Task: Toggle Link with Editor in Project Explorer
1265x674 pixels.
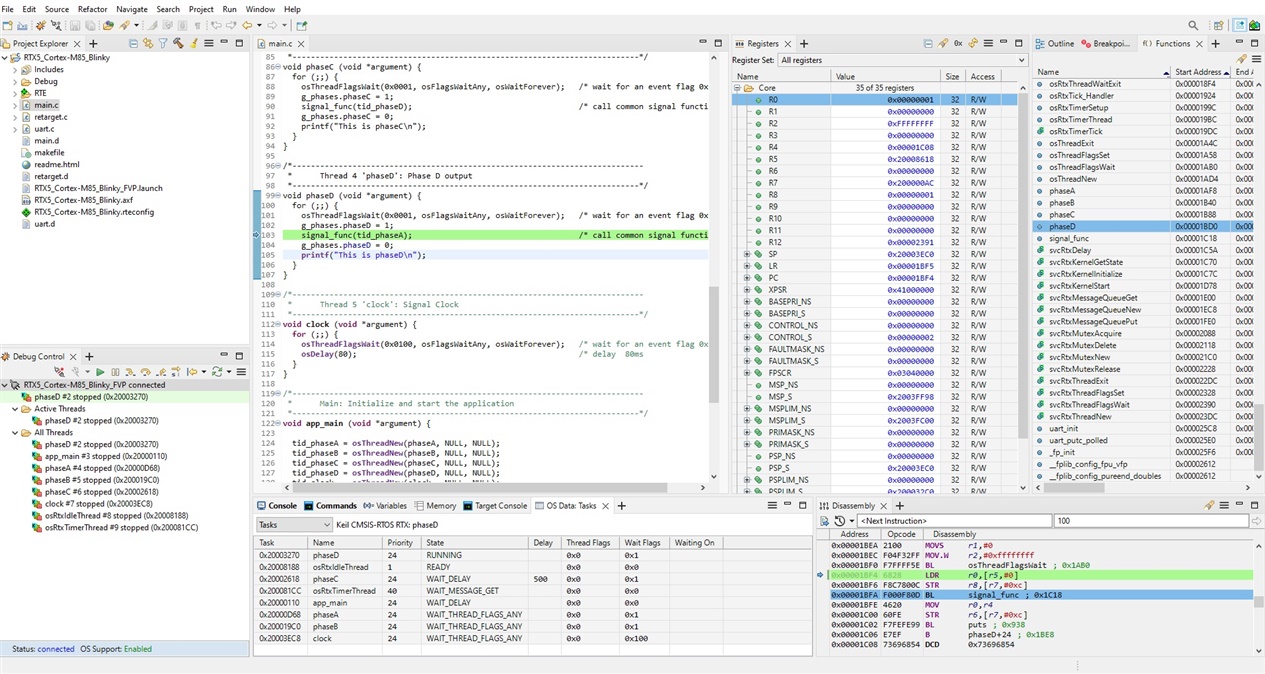Action: pyautogui.click(x=147, y=43)
